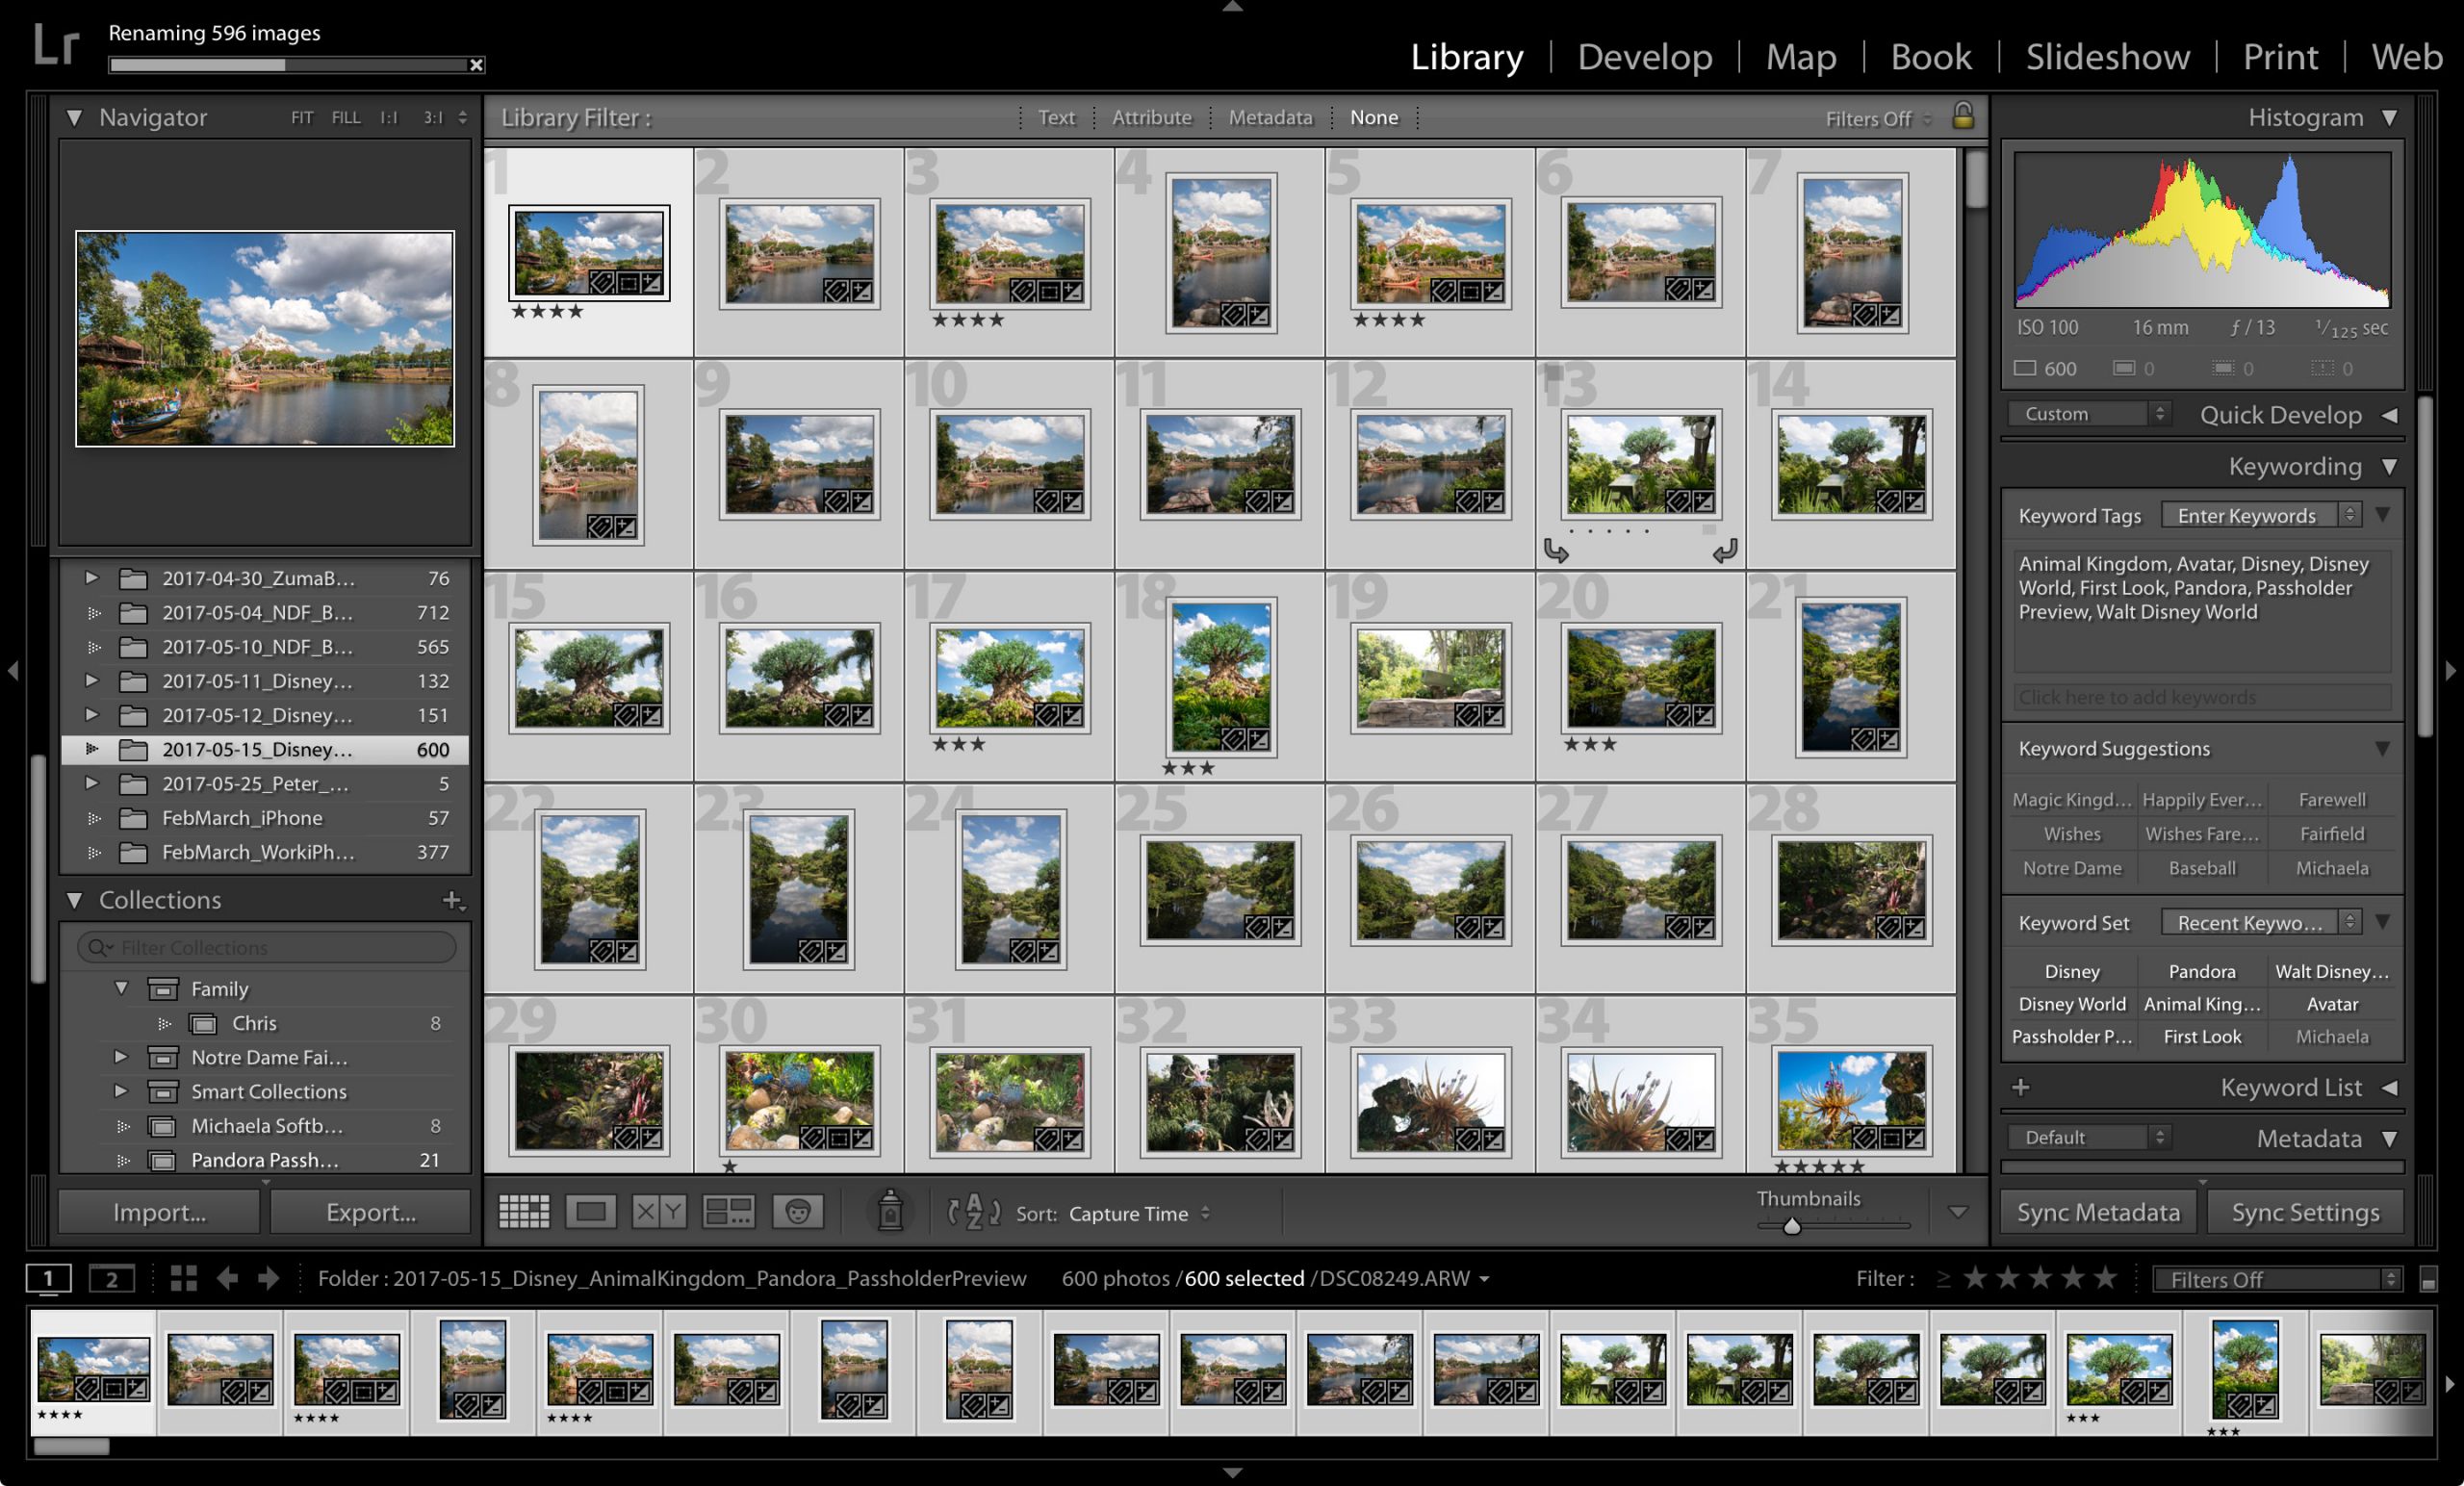The width and height of the screenshot is (2464, 1486).
Task: Click the grid vertical scrollbar
Action: (x=1975, y=180)
